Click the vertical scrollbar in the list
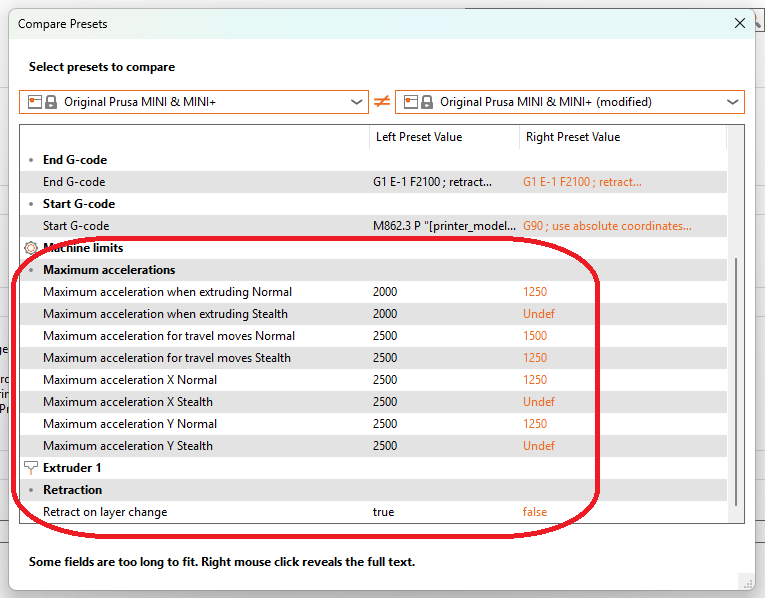Viewport: 765px width, 598px height. pyautogui.click(x=736, y=380)
